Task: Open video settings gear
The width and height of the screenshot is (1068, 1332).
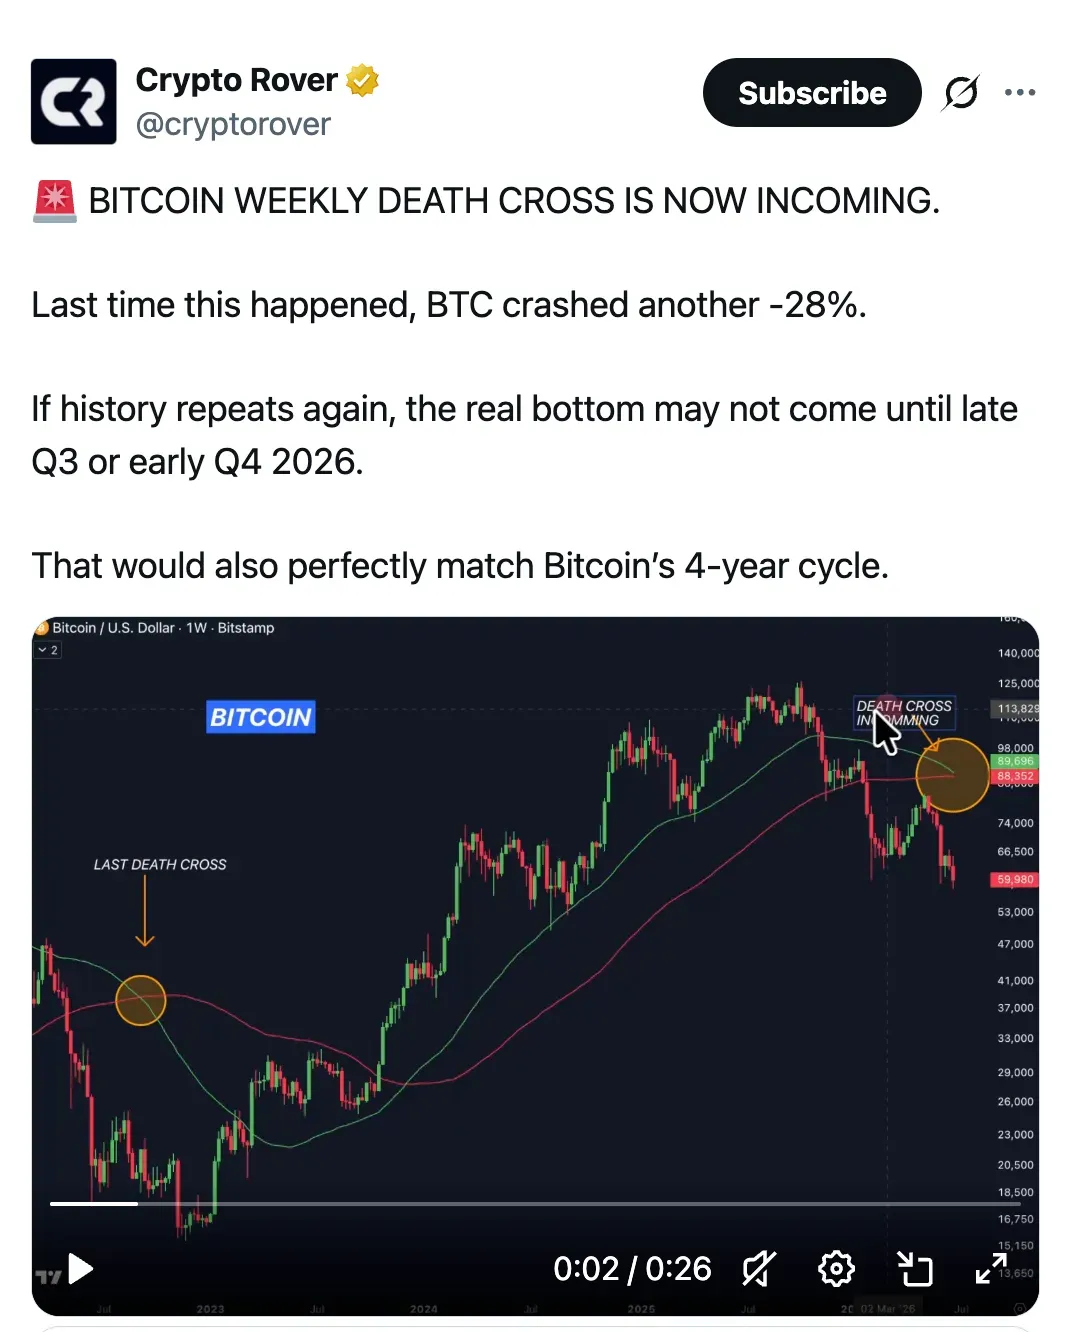Action: pos(836,1269)
